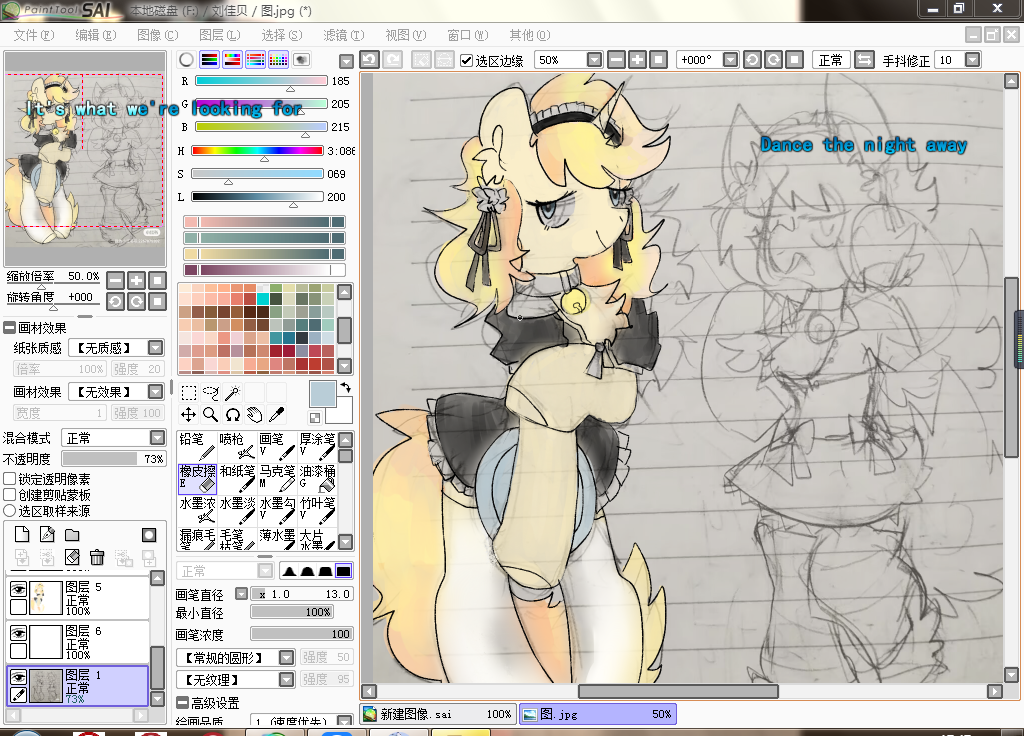Viewport: 1024px width, 736px height.
Task: Adjust the 不透明度 opacity slider
Action: click(x=114, y=458)
